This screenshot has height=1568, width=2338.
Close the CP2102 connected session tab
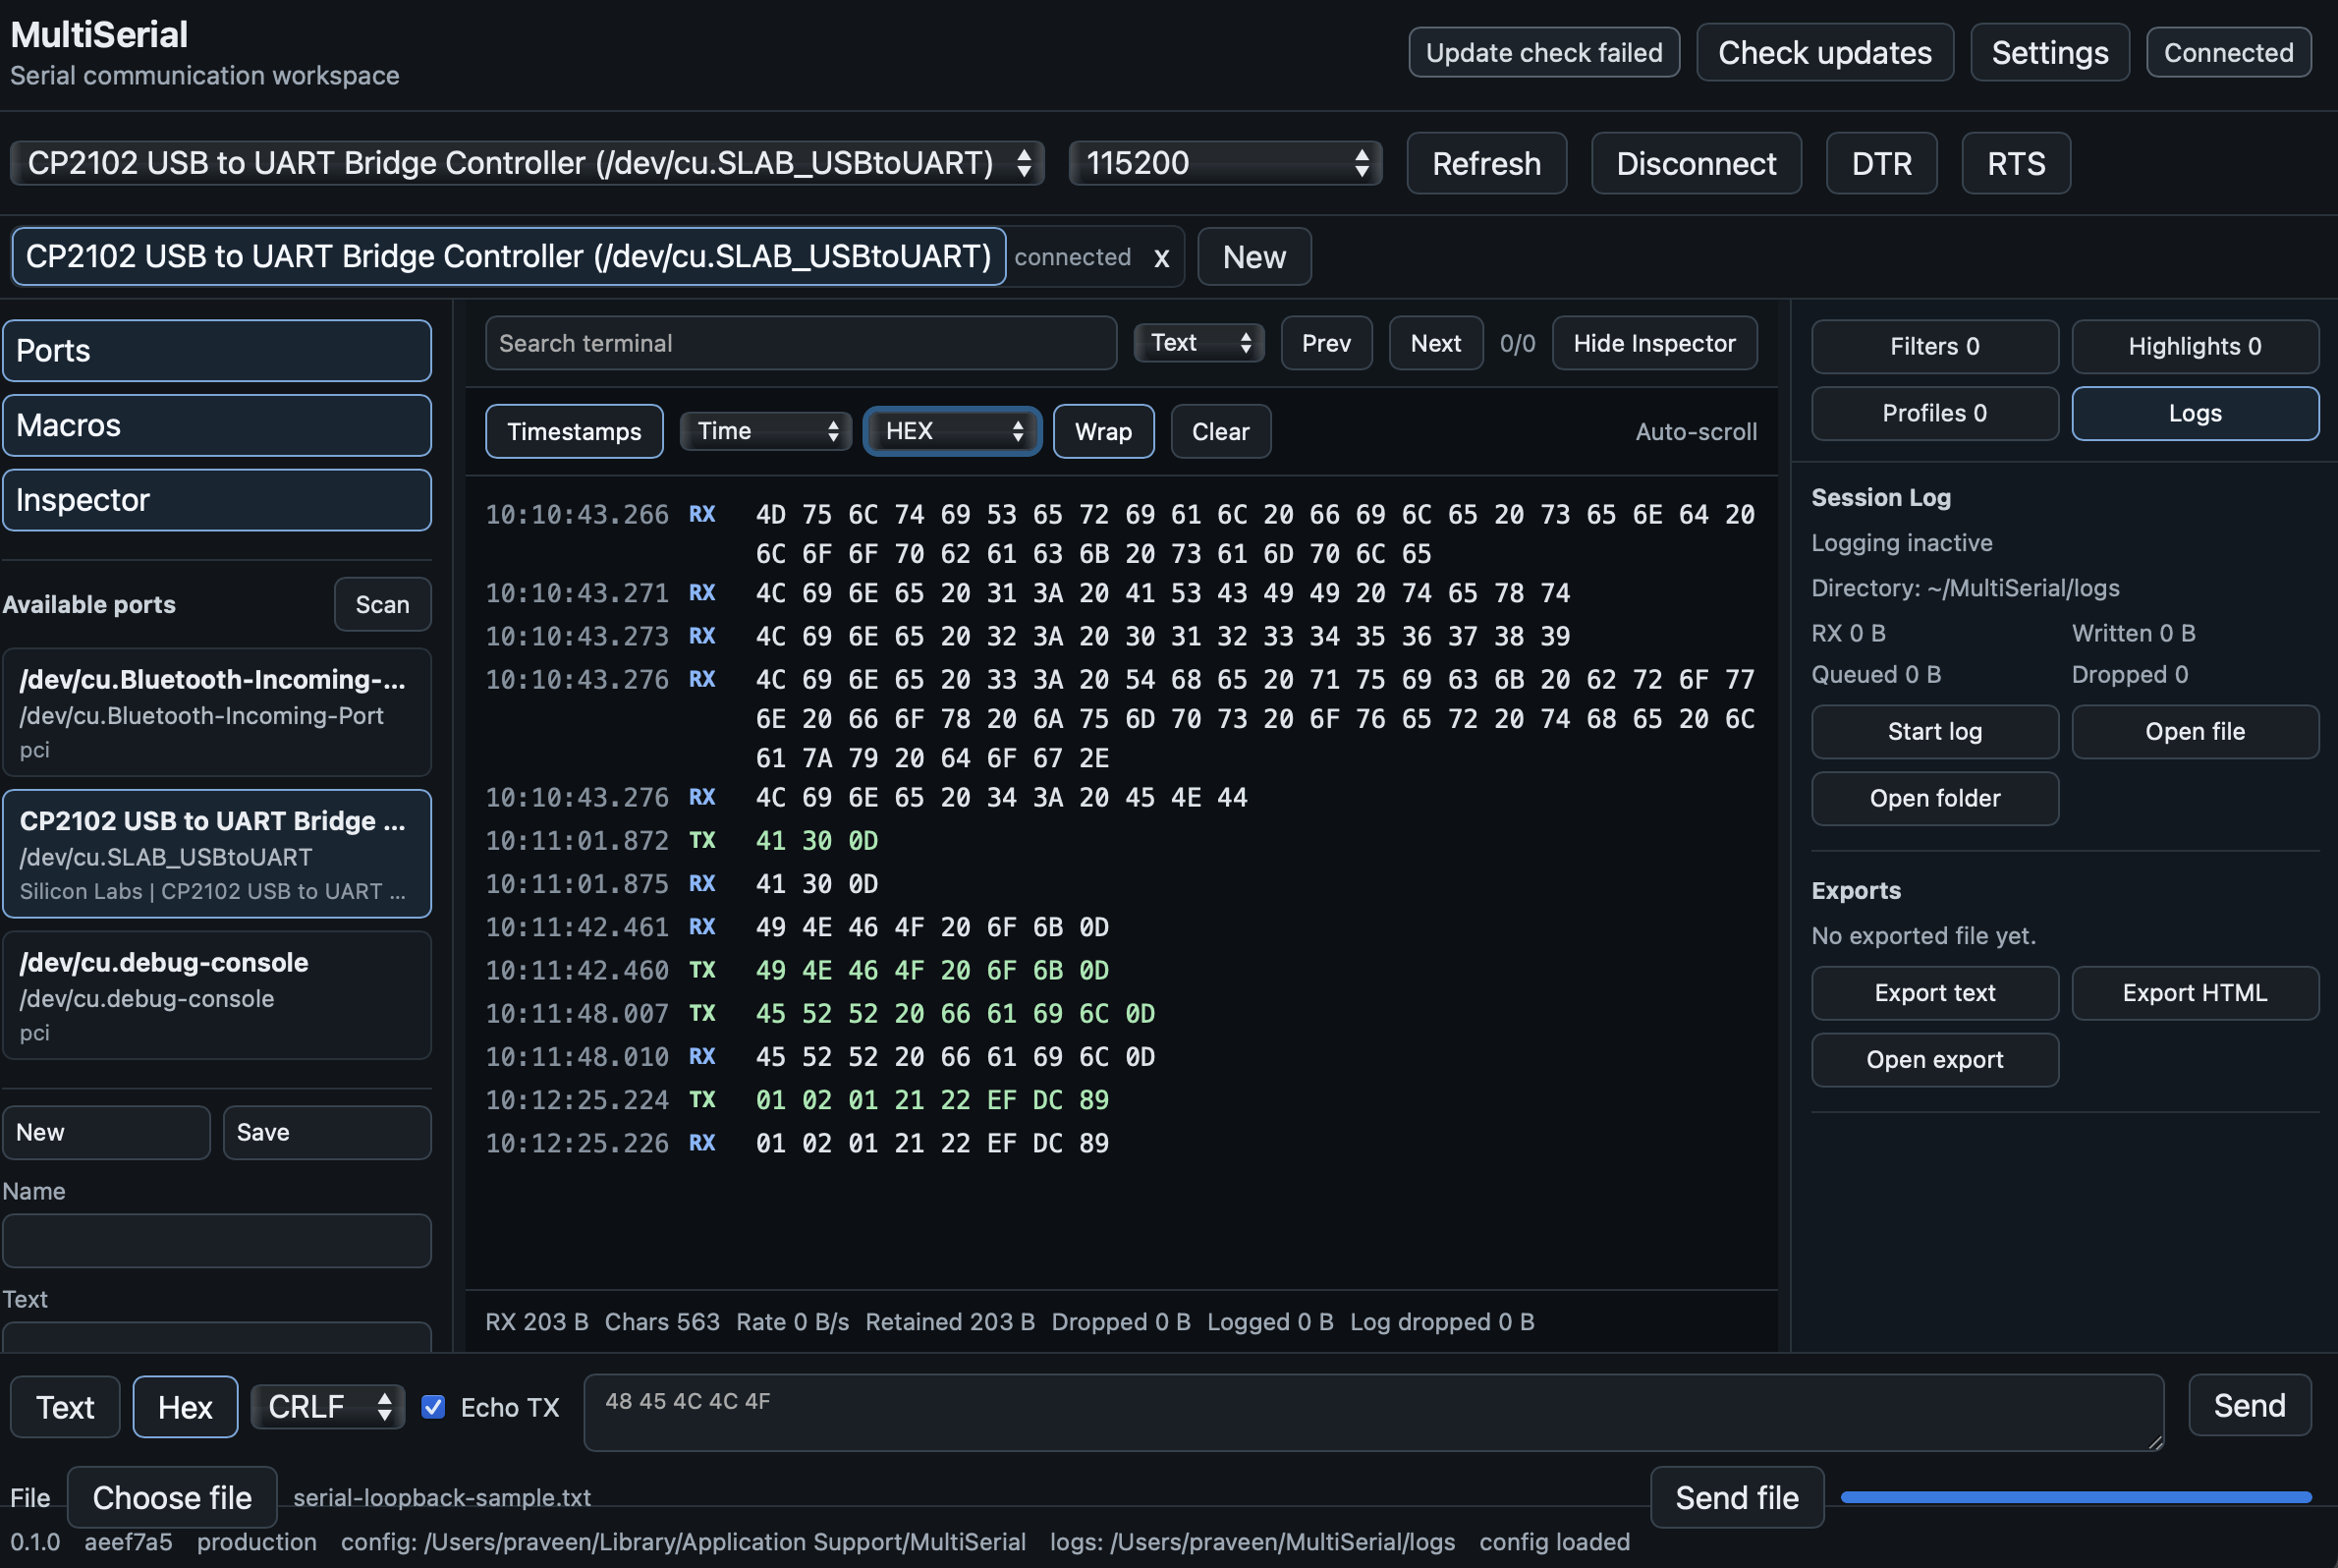tap(1161, 258)
